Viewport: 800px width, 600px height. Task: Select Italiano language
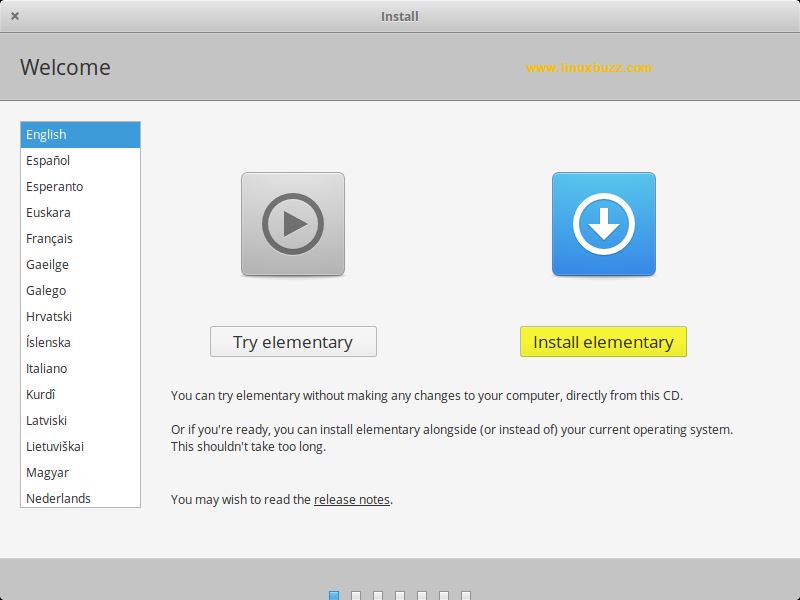tap(81, 369)
